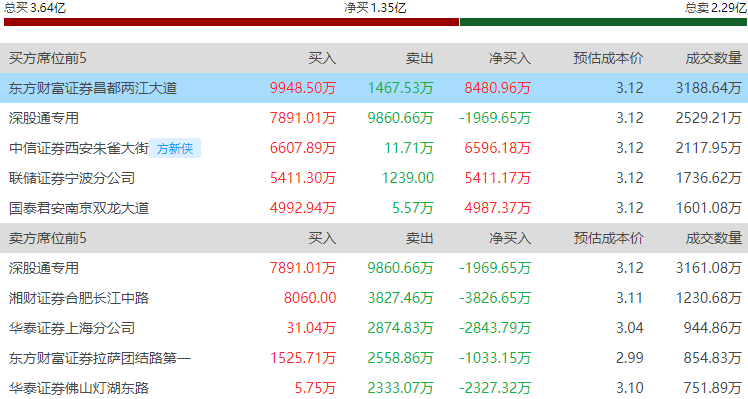Viewport: 748px width, 399px height.
Task: Click 预估成本价 header in buyer section
Action: coord(608,58)
